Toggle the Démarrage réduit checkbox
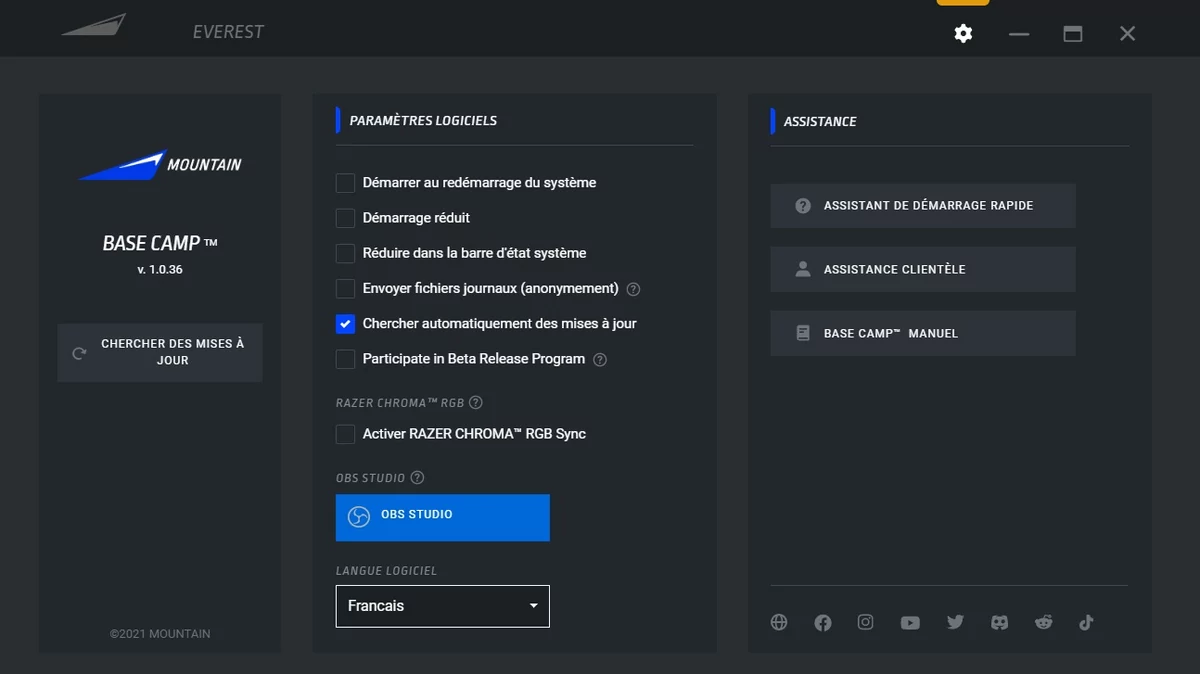Screen dimensions: 1200x674 tap(345, 218)
